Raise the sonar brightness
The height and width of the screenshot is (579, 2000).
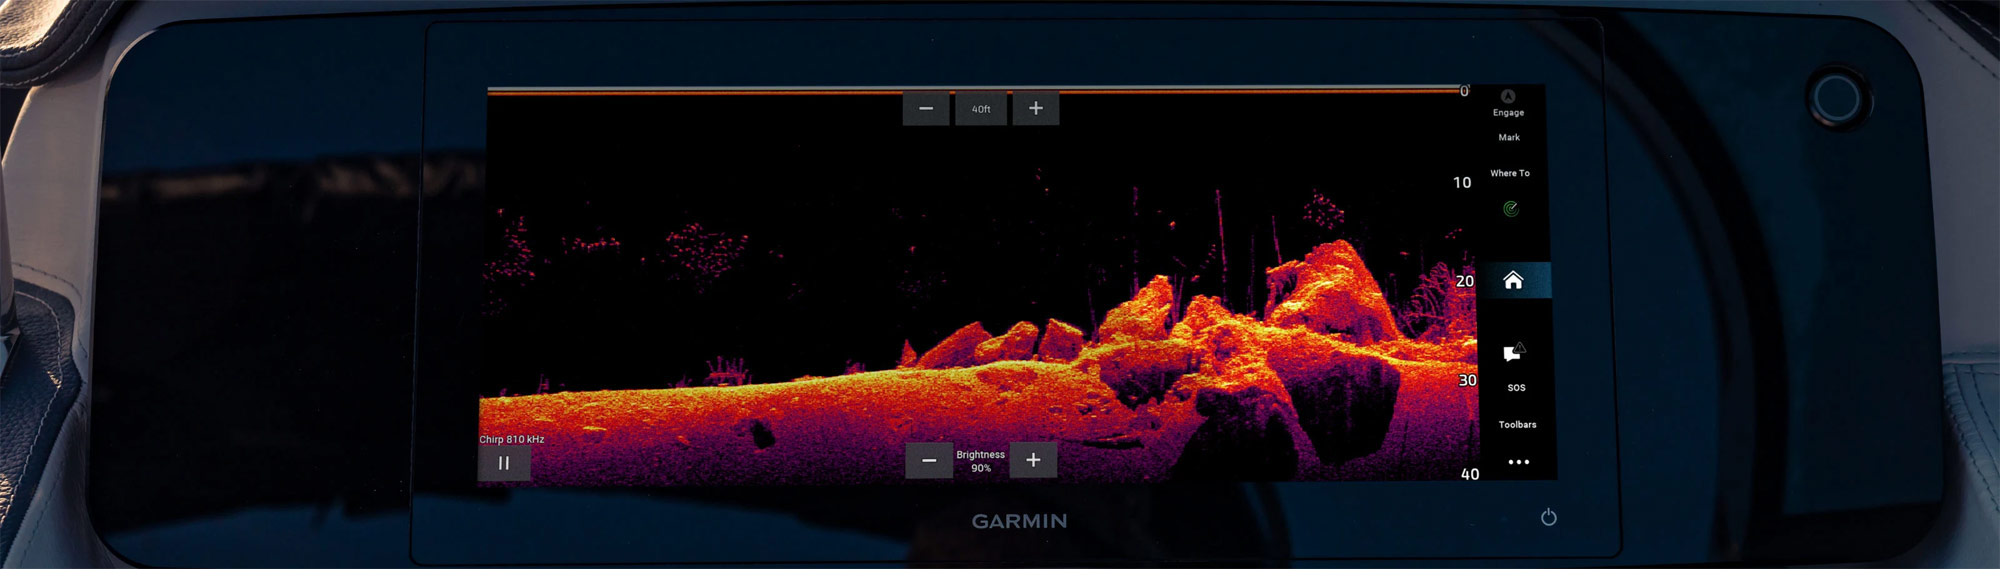[1033, 460]
